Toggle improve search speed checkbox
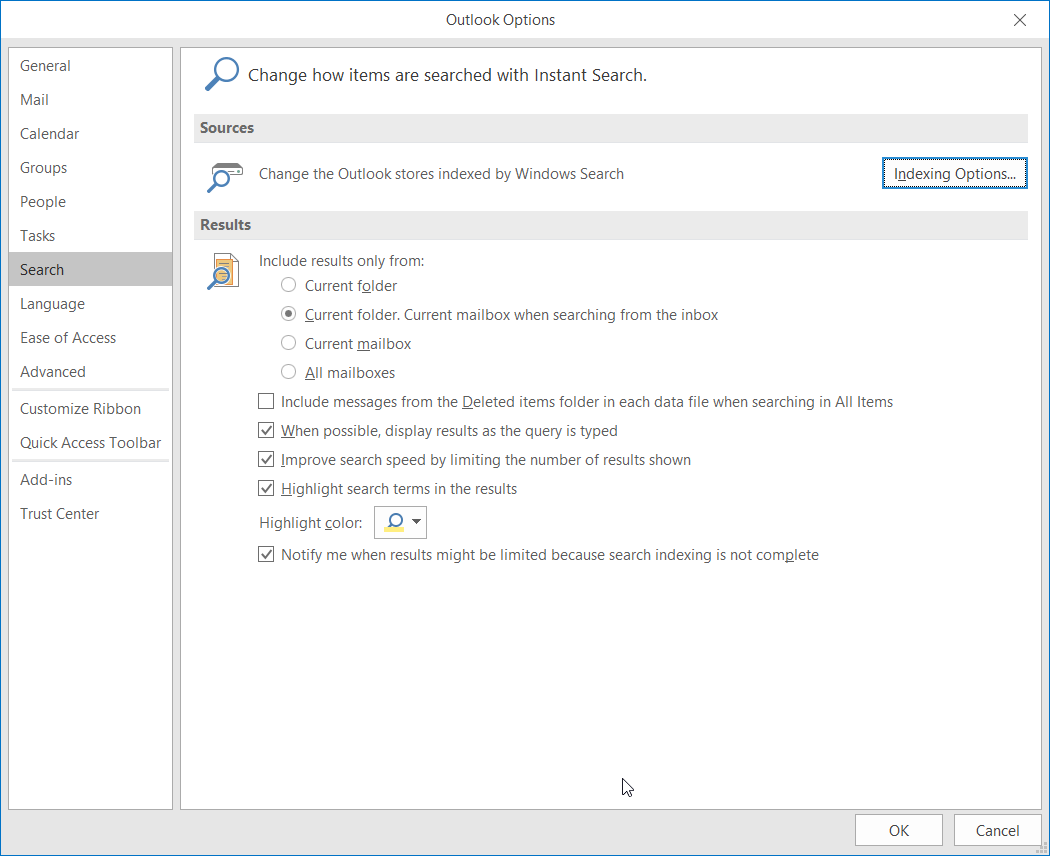1050x856 pixels. click(x=267, y=459)
